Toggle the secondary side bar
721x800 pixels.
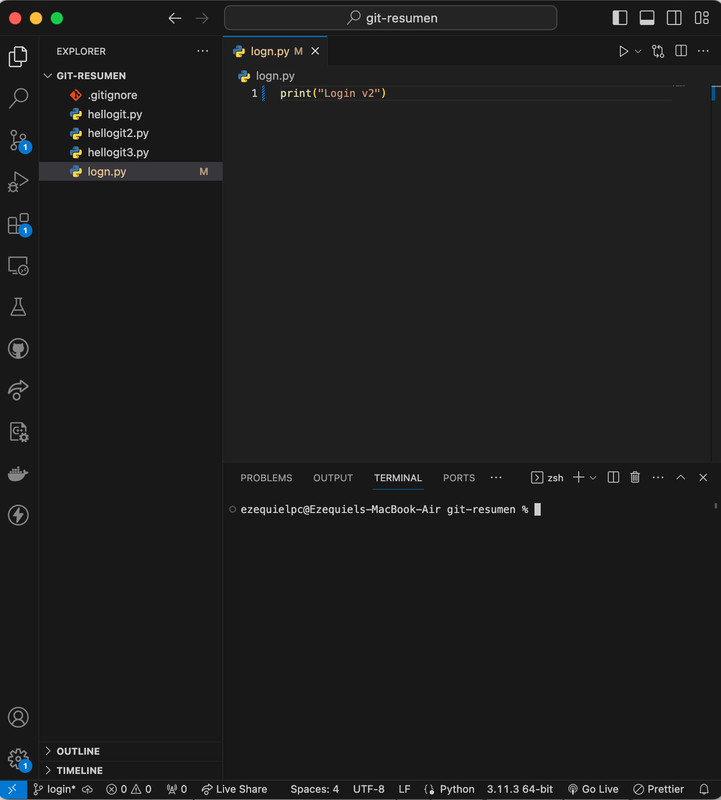[674, 18]
